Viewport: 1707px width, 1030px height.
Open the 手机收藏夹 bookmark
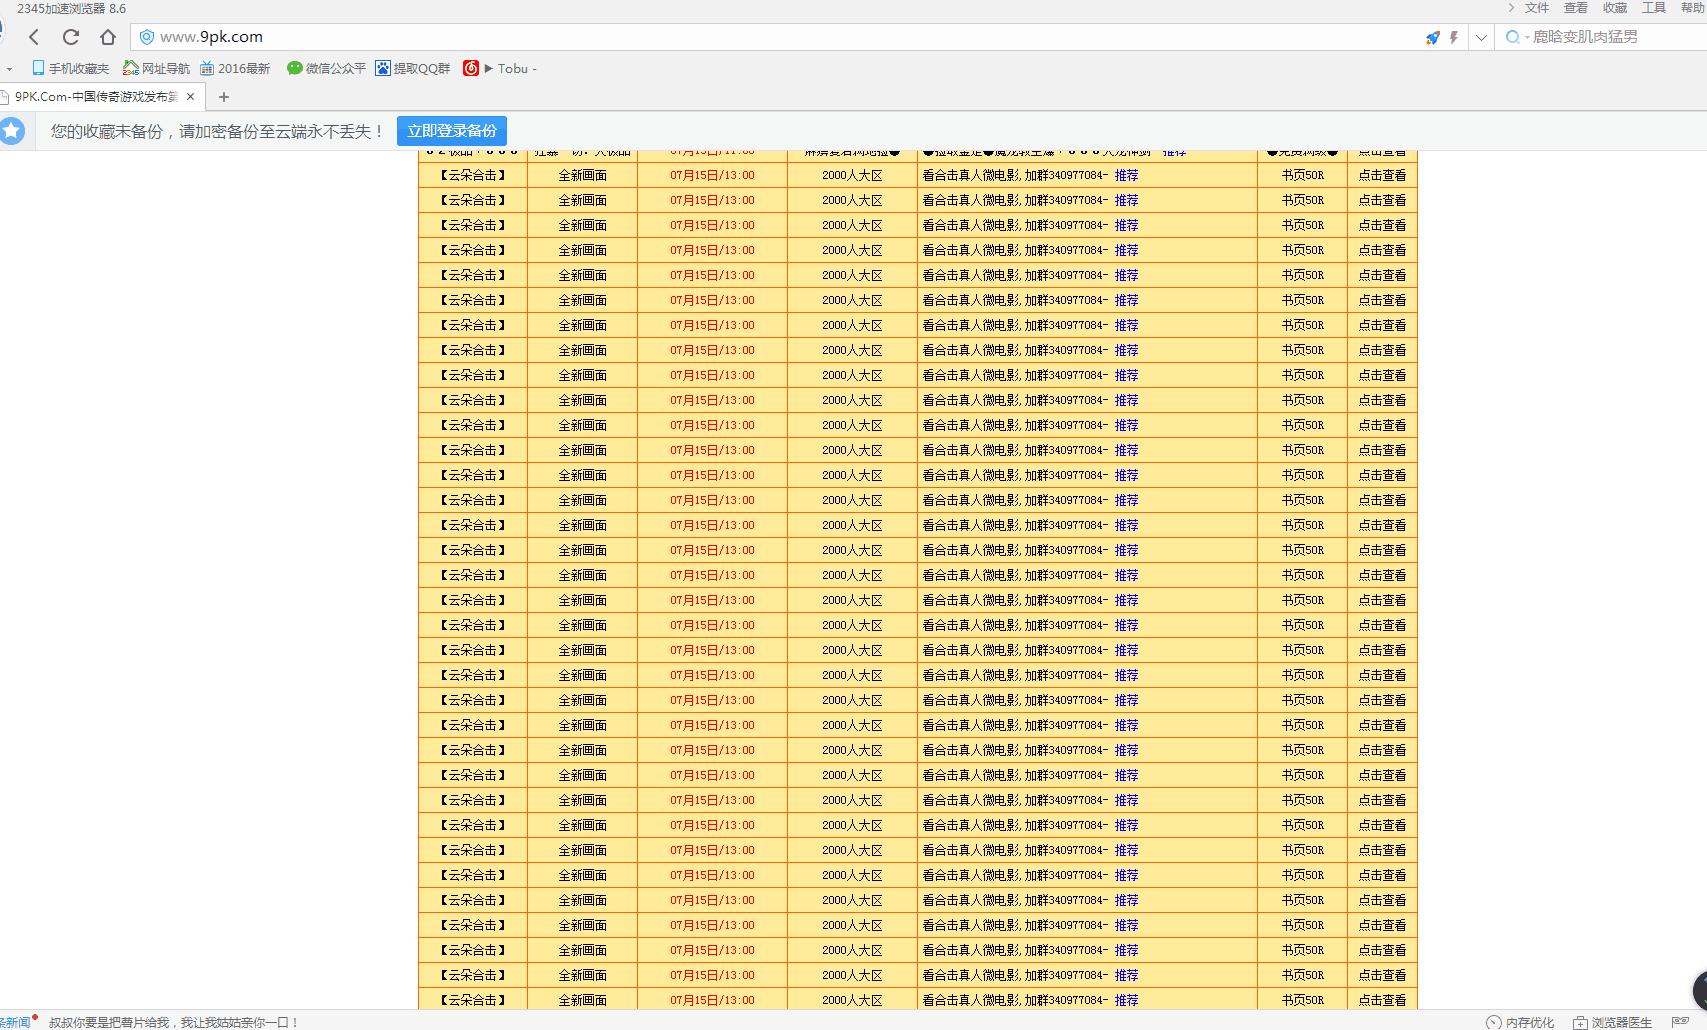[x=70, y=68]
